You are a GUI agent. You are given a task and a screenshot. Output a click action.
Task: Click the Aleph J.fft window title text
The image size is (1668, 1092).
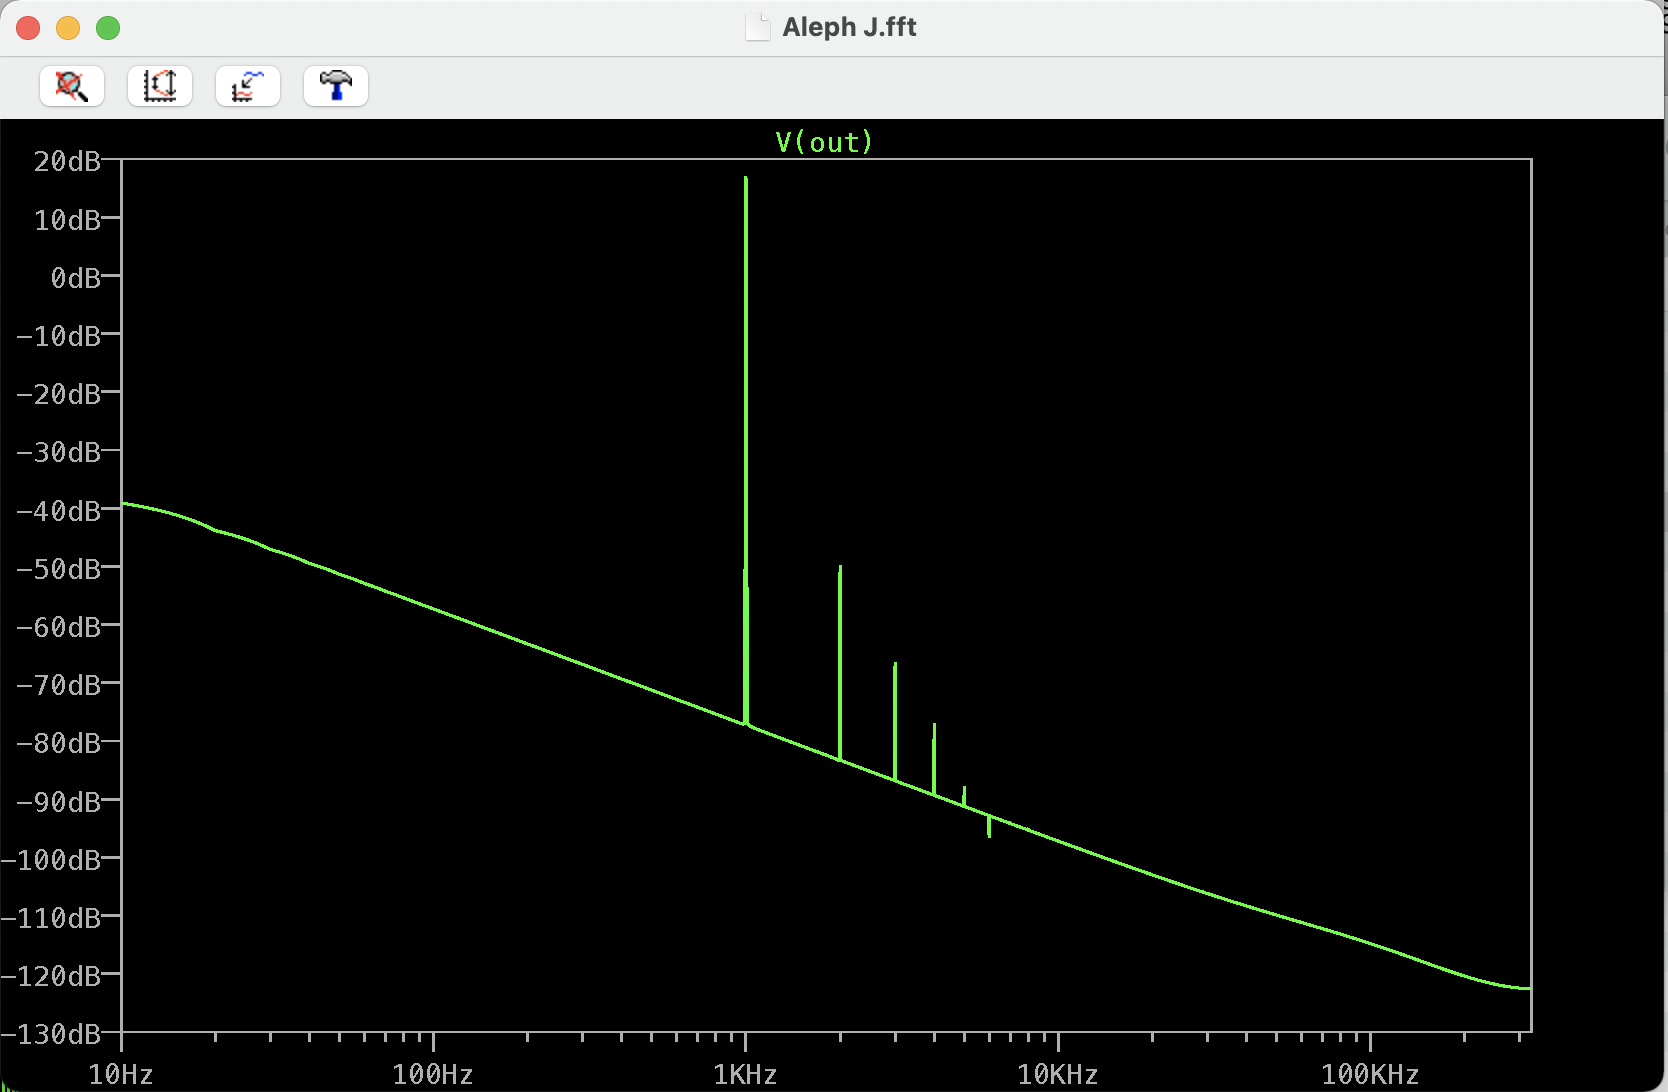[x=849, y=27]
